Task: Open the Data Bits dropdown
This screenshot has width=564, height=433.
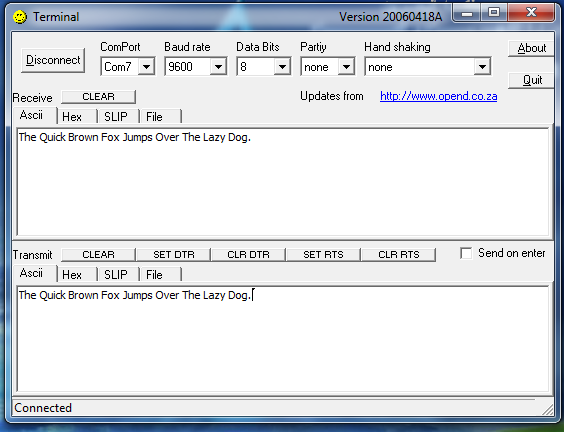Action: click(x=282, y=67)
